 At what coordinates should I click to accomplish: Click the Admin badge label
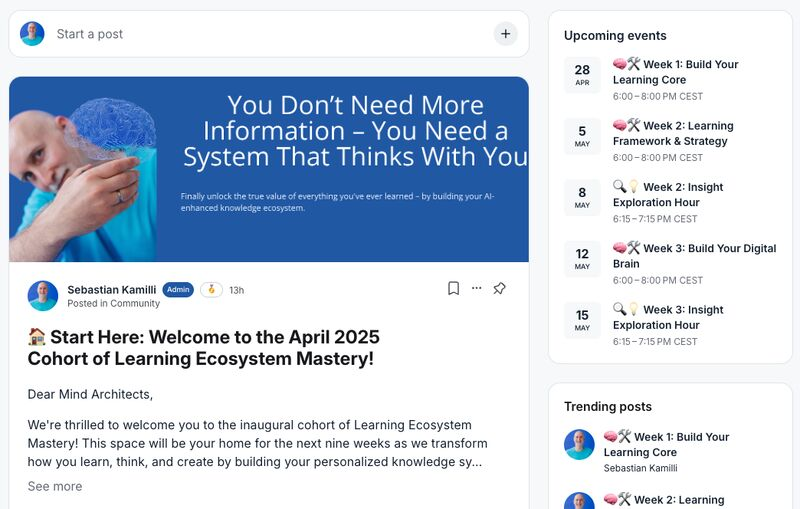(x=178, y=290)
